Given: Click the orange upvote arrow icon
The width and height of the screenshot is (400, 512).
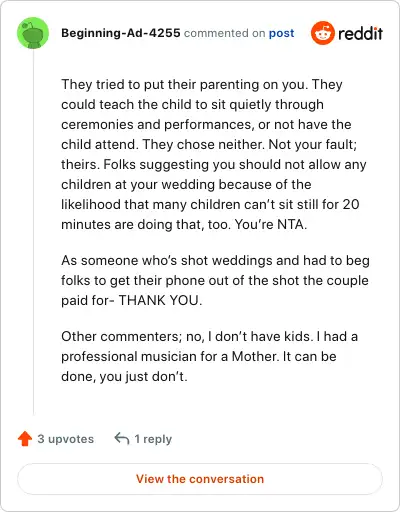Looking at the screenshot, I should (x=25, y=439).
